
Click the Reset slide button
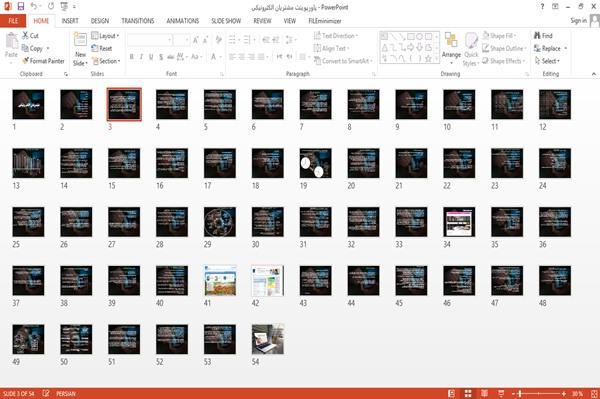(102, 48)
